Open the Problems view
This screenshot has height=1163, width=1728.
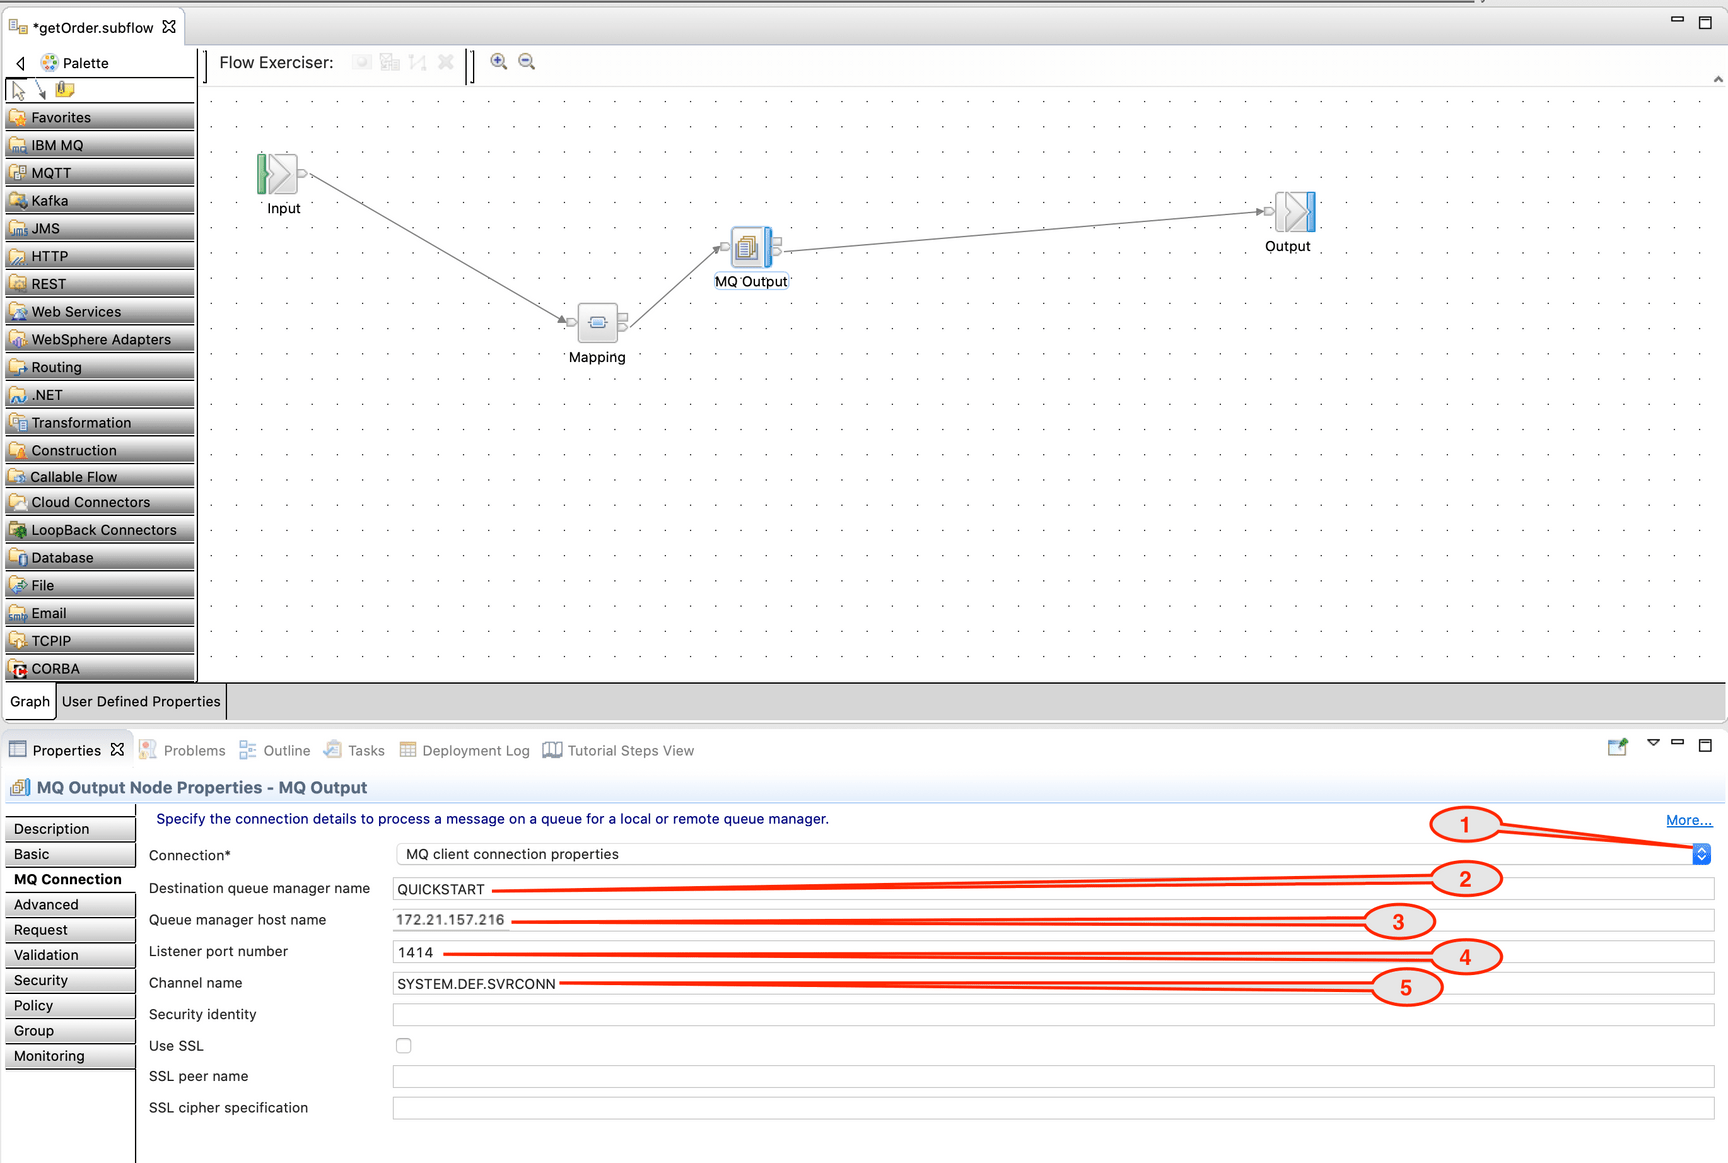coord(194,750)
